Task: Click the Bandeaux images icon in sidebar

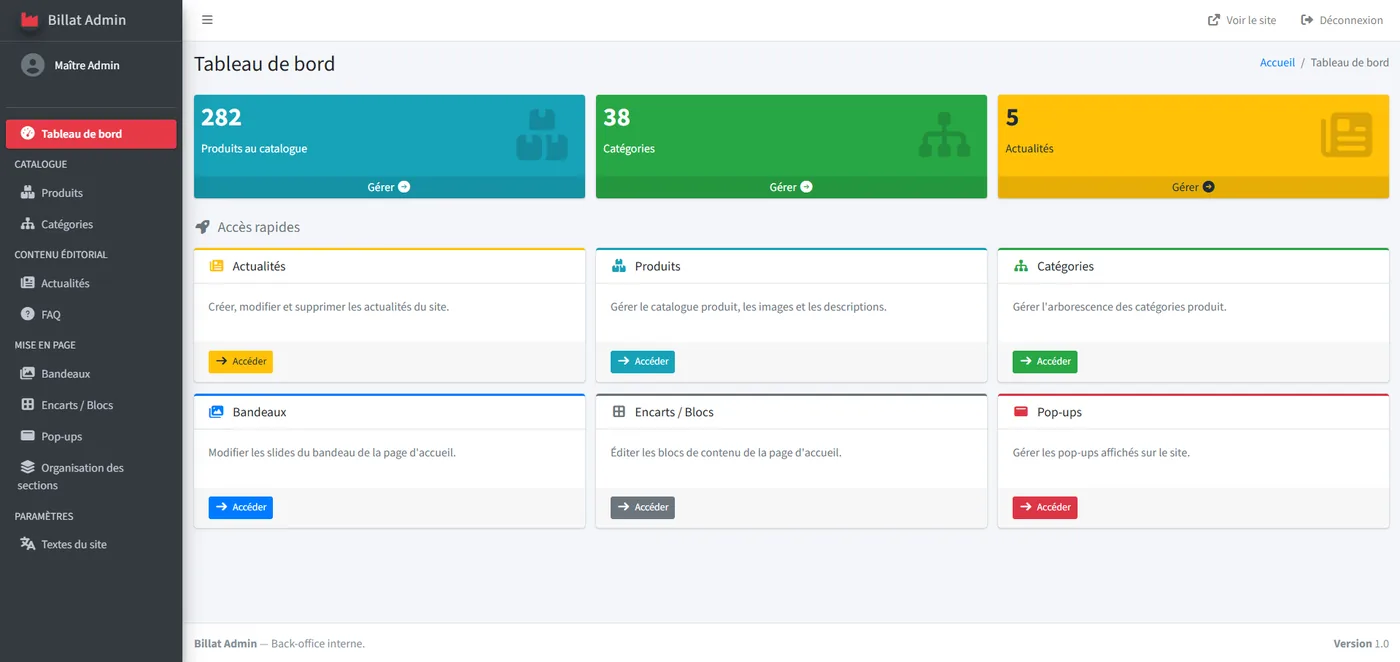Action: point(28,374)
